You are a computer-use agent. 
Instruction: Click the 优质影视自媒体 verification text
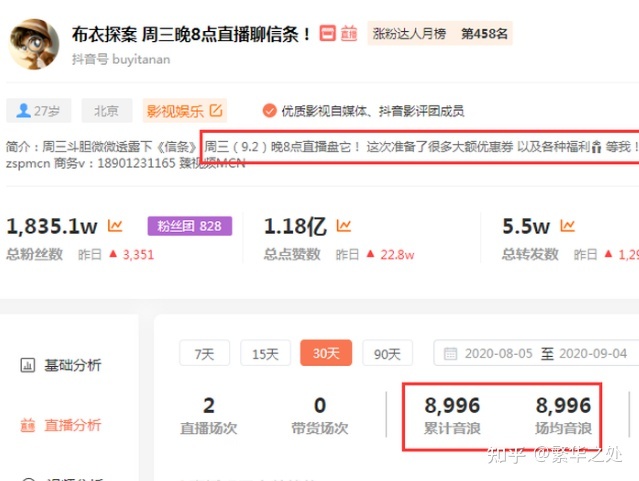[x=373, y=110]
